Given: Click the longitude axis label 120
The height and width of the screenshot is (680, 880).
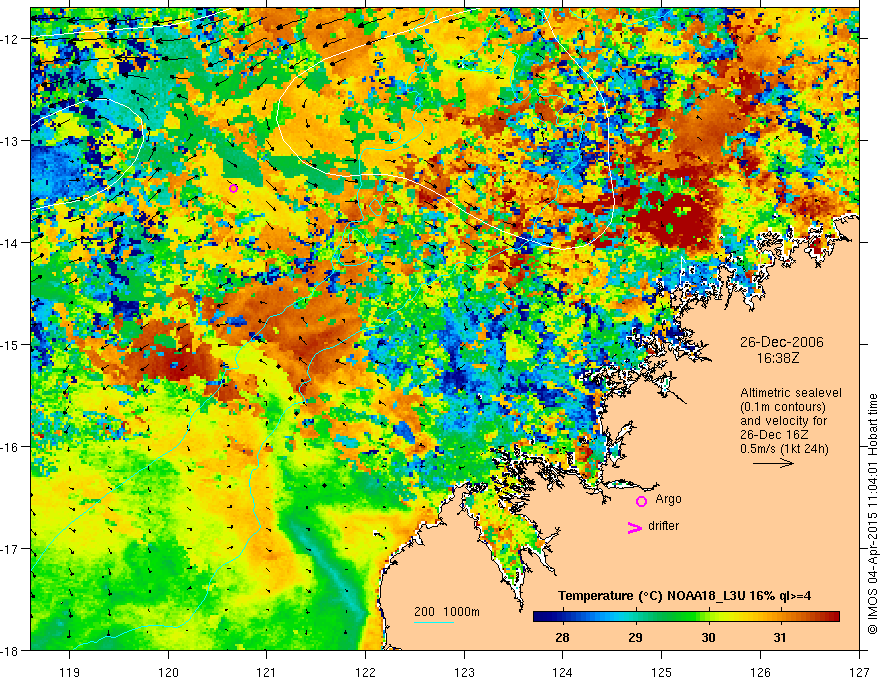Looking at the screenshot, I should 168,672.
